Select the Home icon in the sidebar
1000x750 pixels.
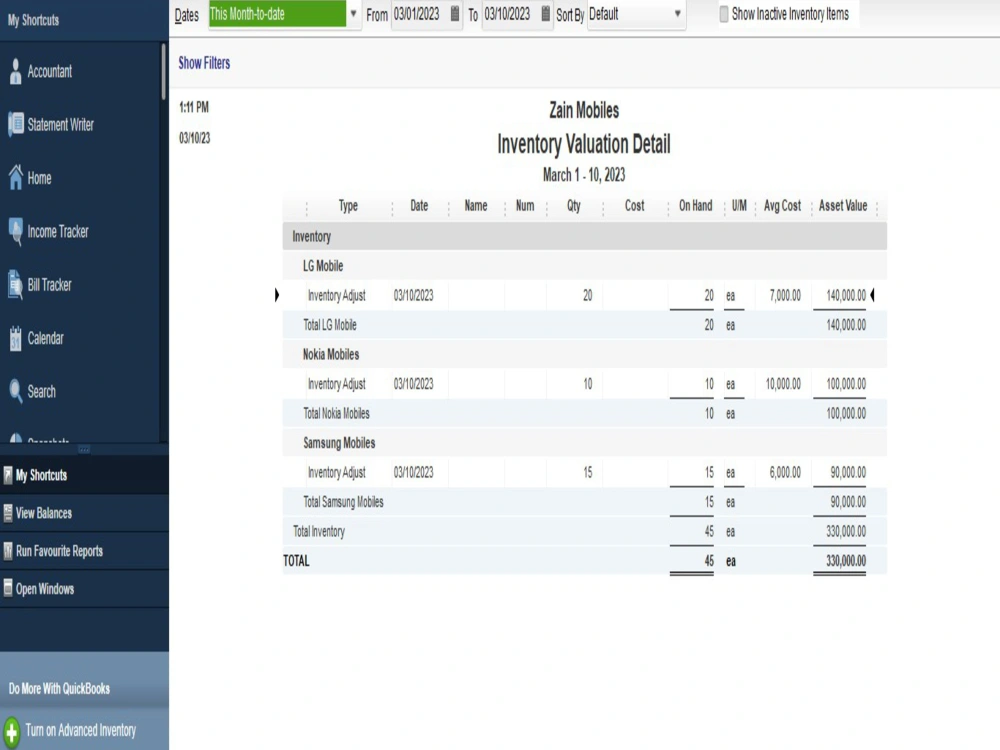tap(40, 178)
